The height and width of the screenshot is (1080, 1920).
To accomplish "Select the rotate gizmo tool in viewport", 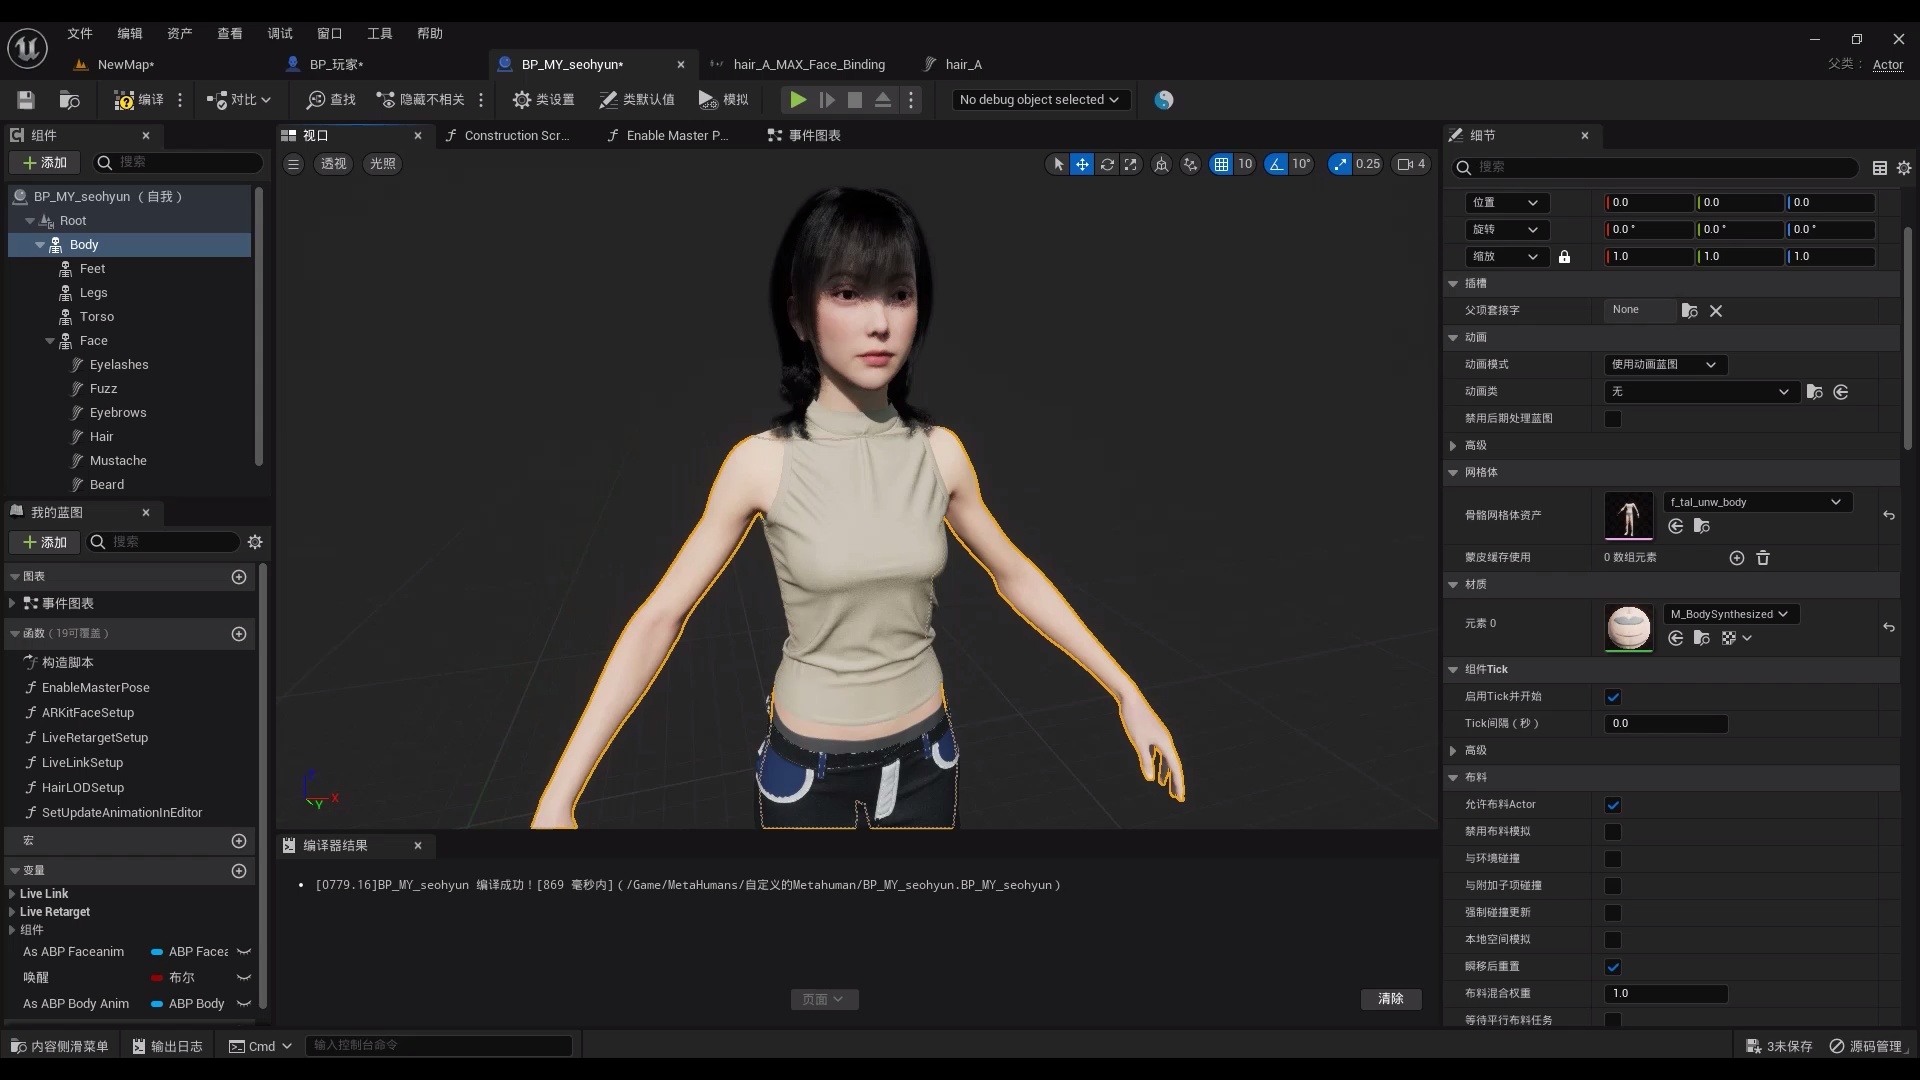I will pos(1107,164).
